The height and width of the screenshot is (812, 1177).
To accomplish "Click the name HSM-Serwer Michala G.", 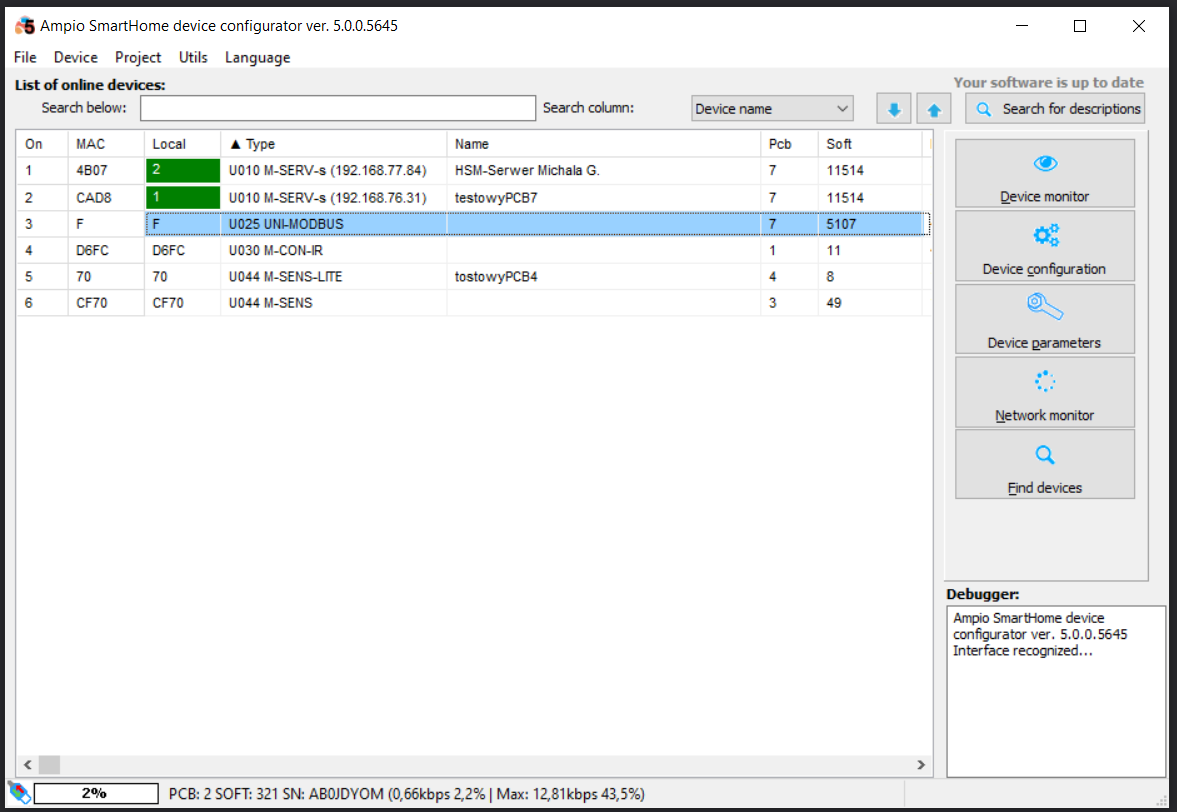I will (527, 170).
